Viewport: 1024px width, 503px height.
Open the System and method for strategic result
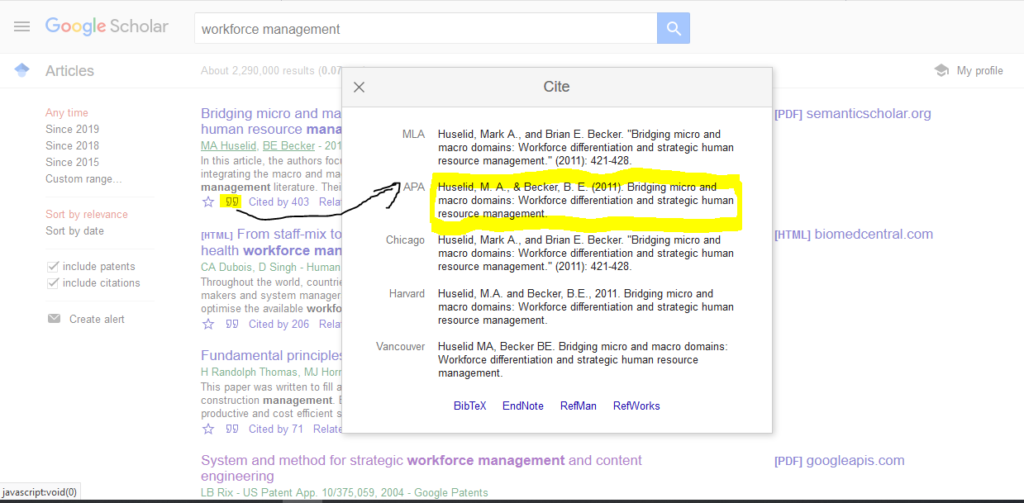tap(421, 468)
